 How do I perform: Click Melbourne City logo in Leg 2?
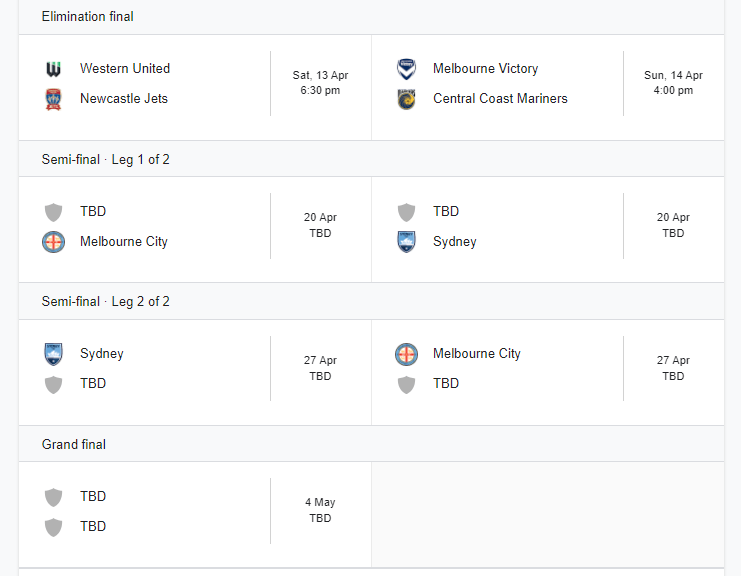(407, 354)
